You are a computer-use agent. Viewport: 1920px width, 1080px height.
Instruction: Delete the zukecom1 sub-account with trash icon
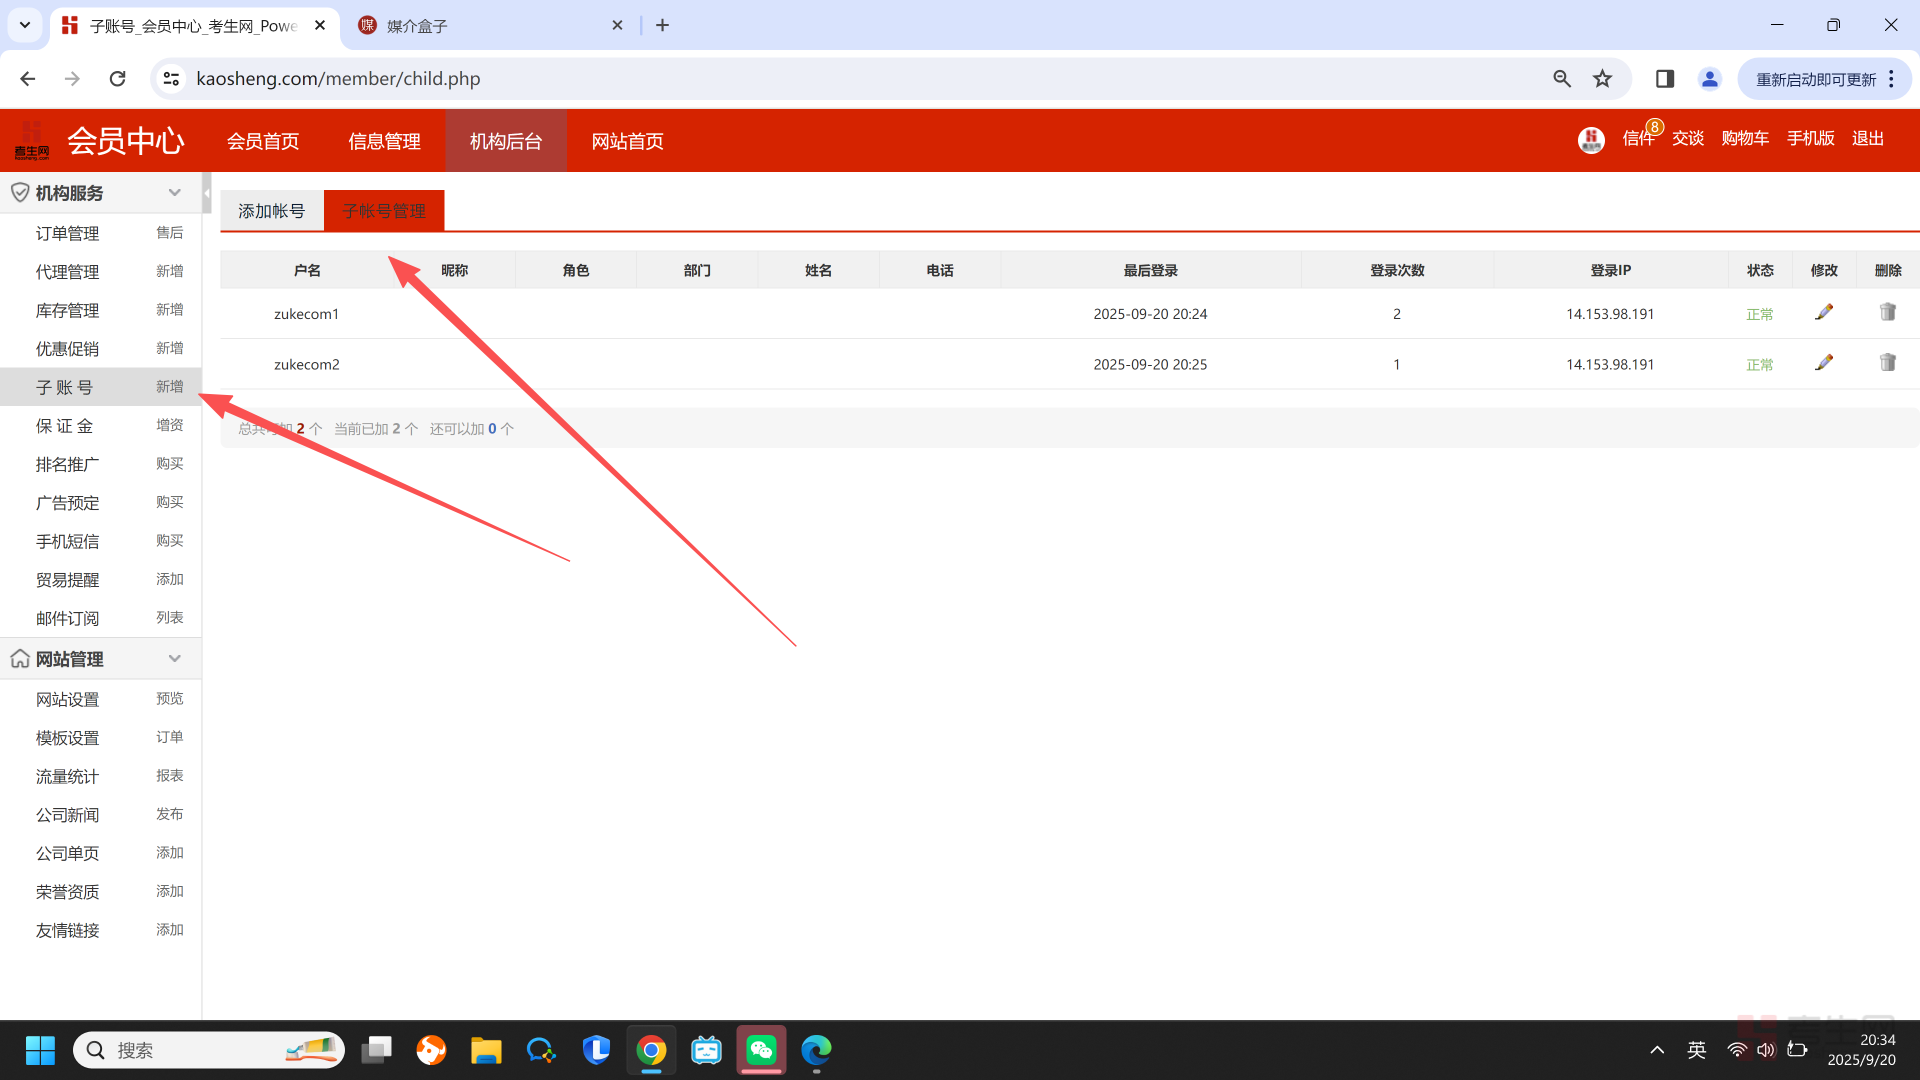[1887, 313]
